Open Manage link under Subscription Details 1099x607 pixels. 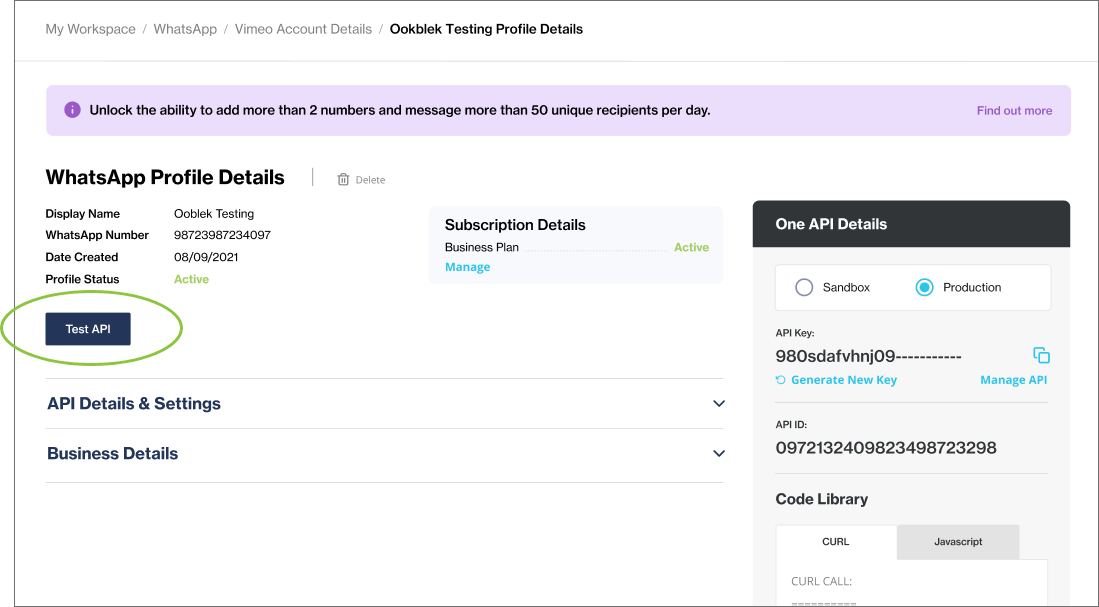pyautogui.click(x=467, y=267)
